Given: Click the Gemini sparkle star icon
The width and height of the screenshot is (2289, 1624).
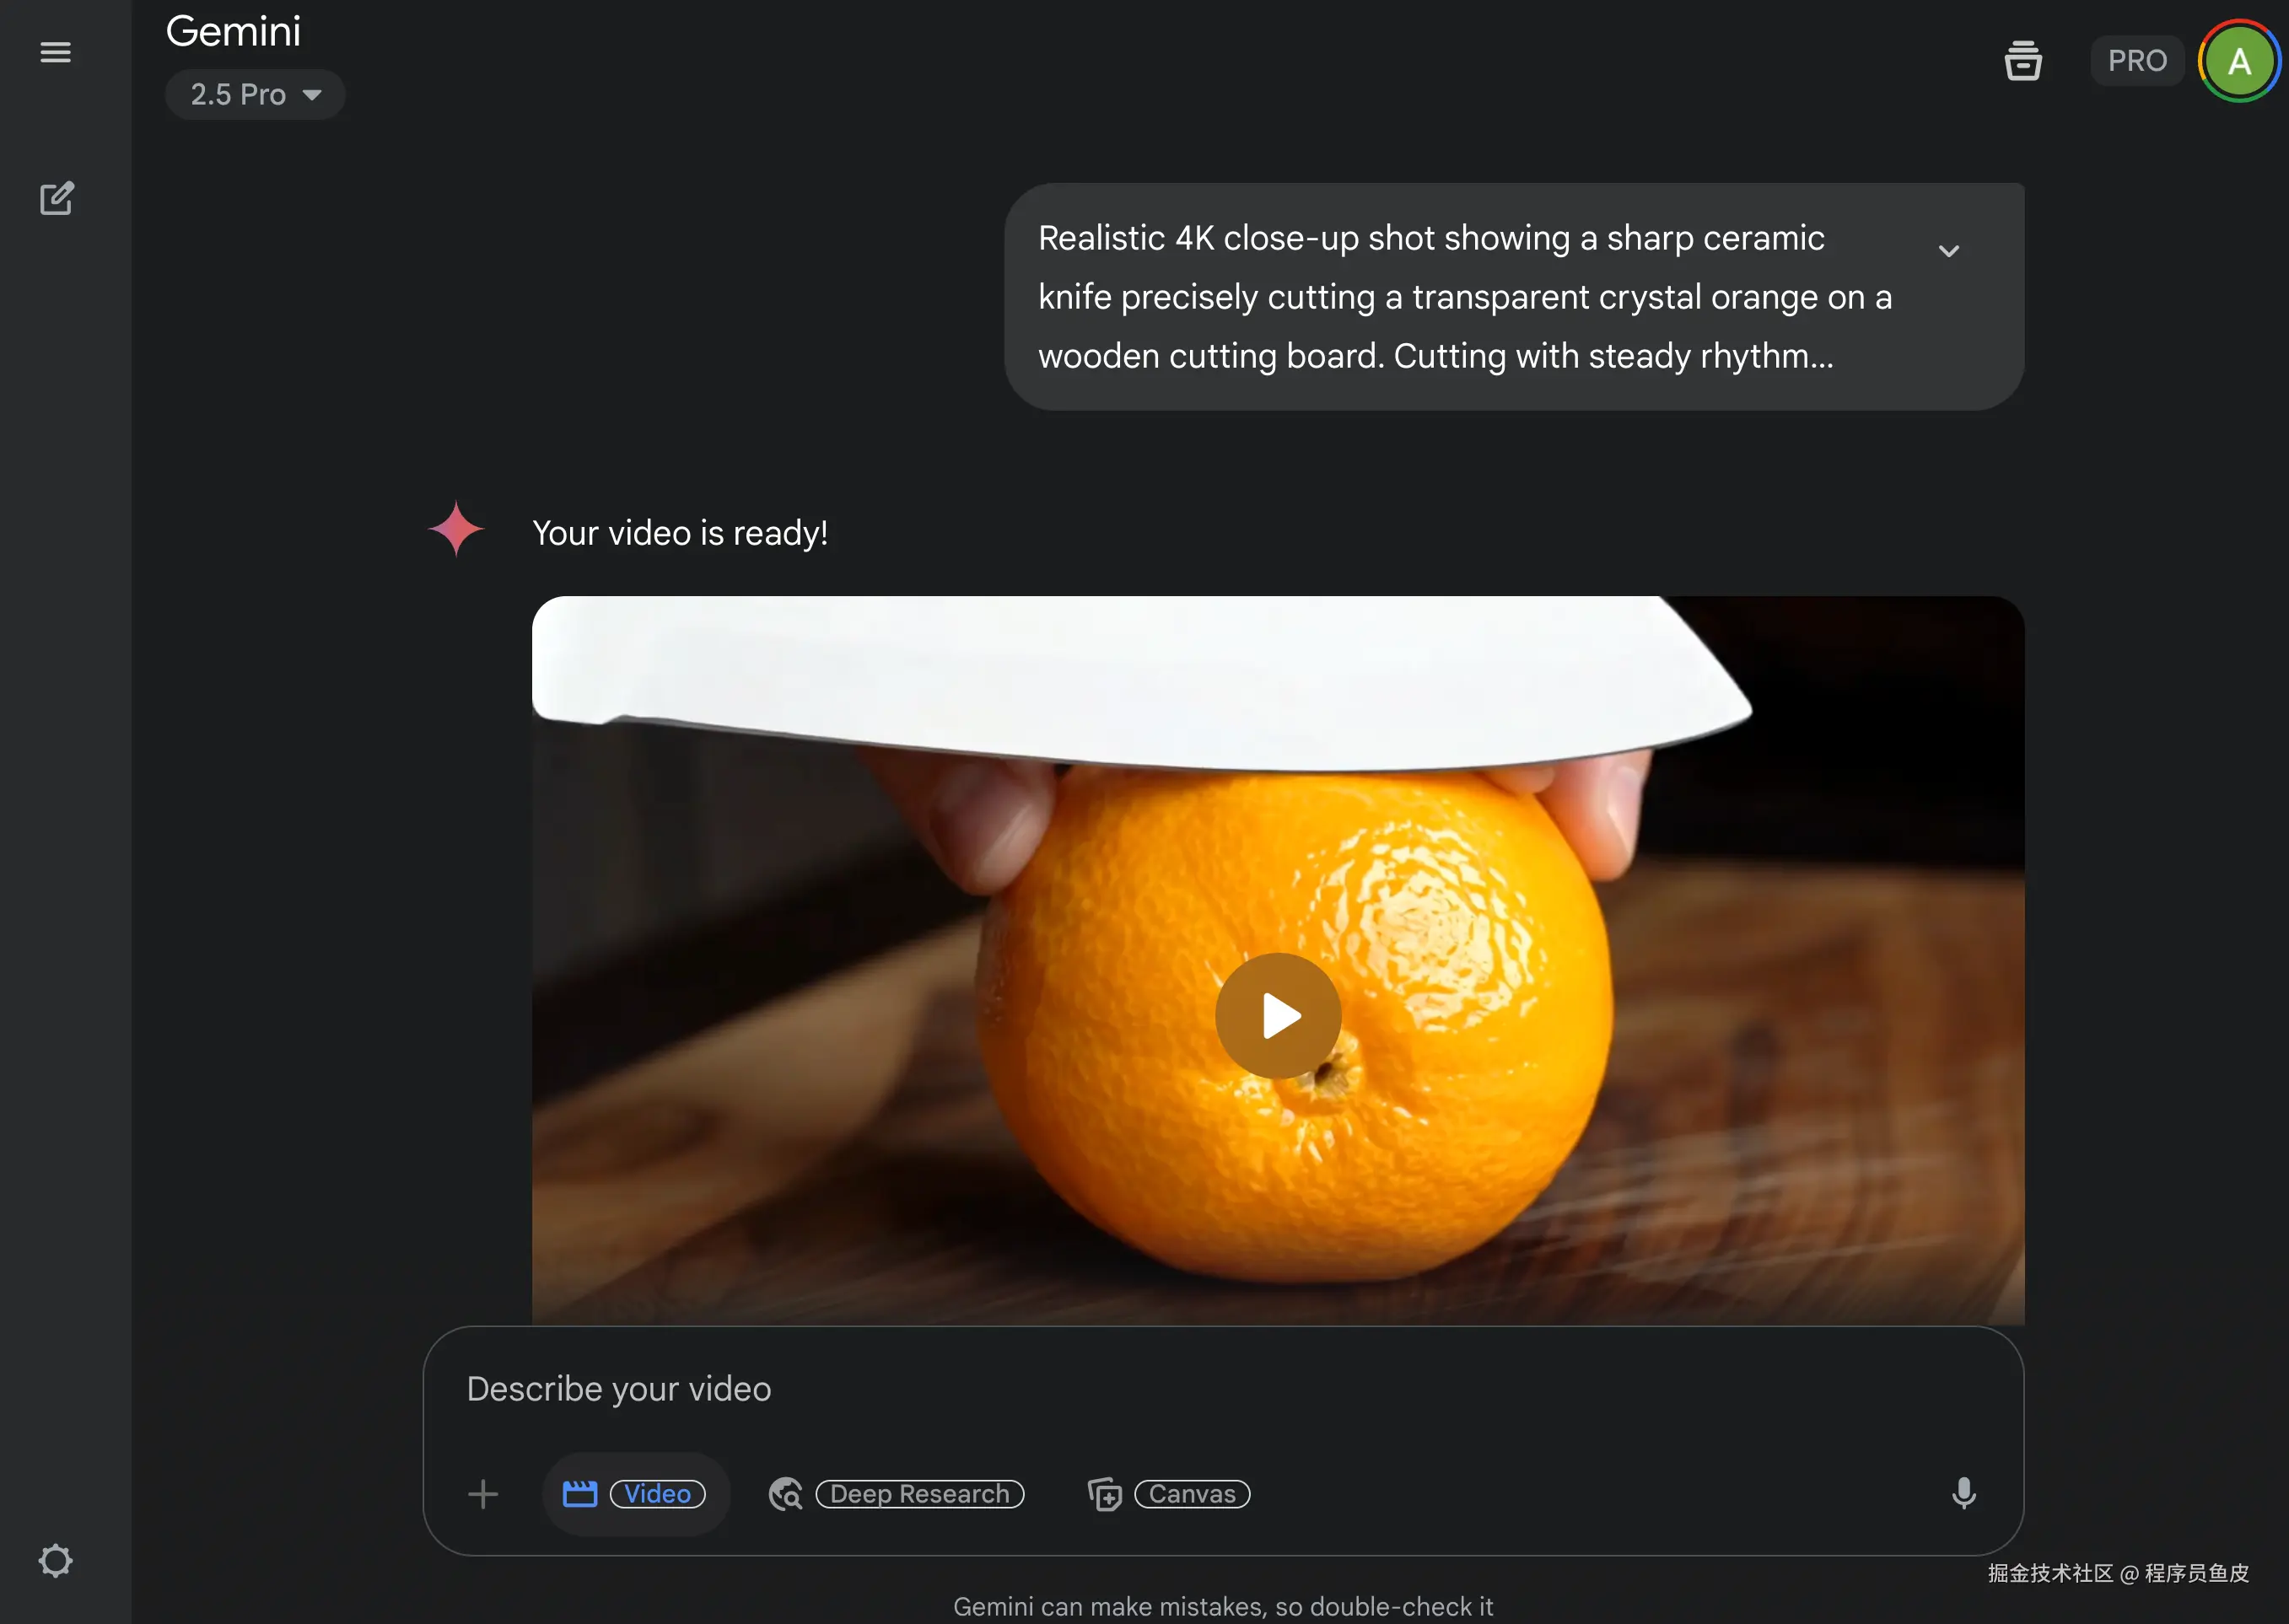Looking at the screenshot, I should click(456, 529).
